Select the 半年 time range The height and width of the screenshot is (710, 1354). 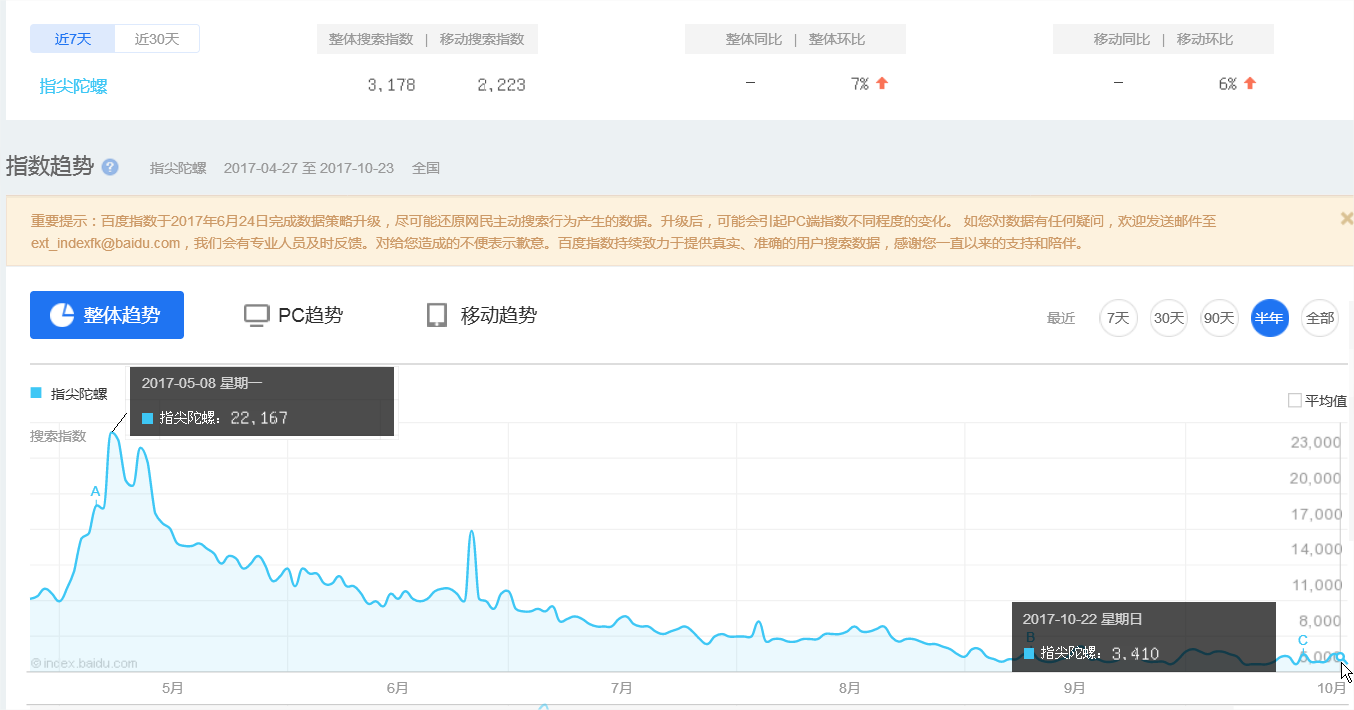pyautogui.click(x=1269, y=318)
